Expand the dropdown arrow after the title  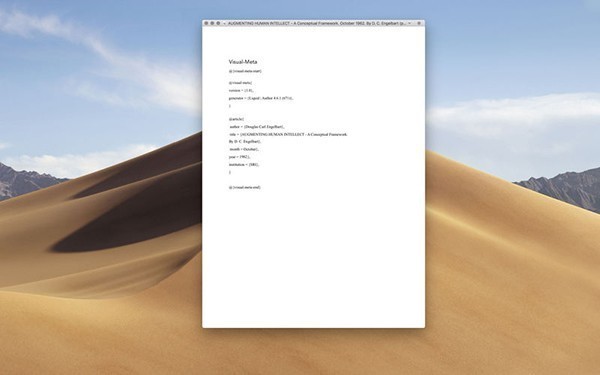tap(409, 23)
